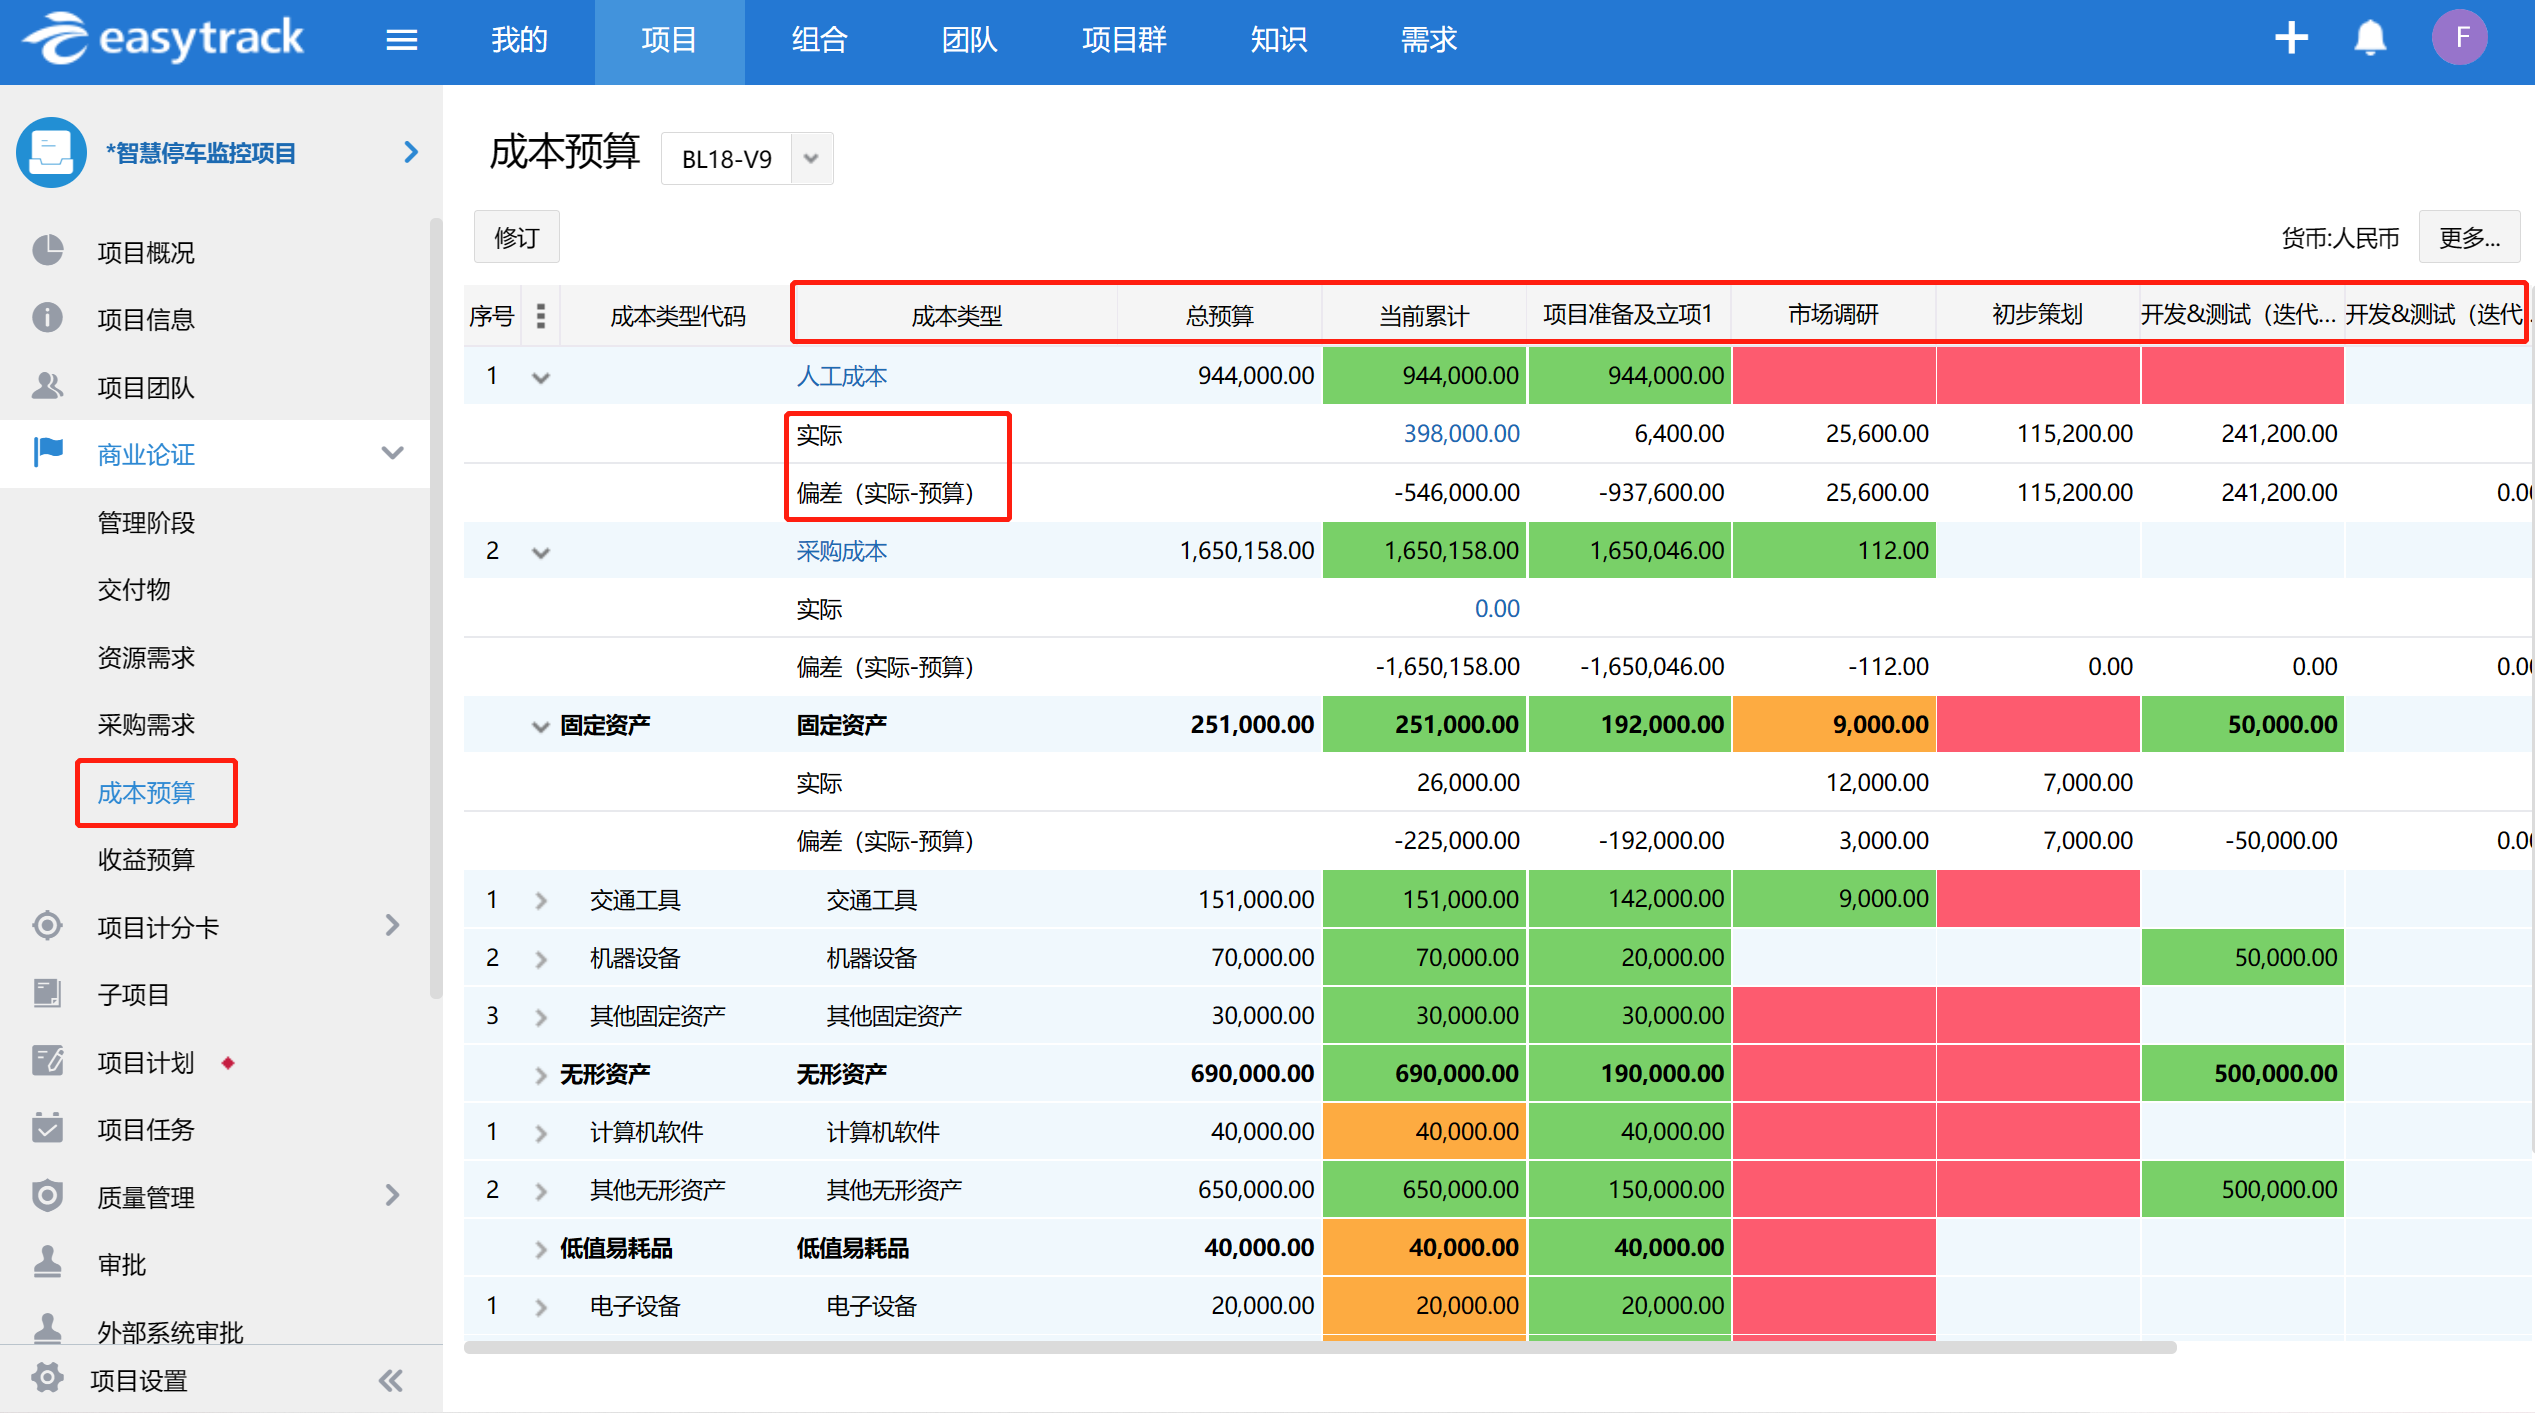Click the project settings gear icon
2535x1413 pixels.
47,1379
